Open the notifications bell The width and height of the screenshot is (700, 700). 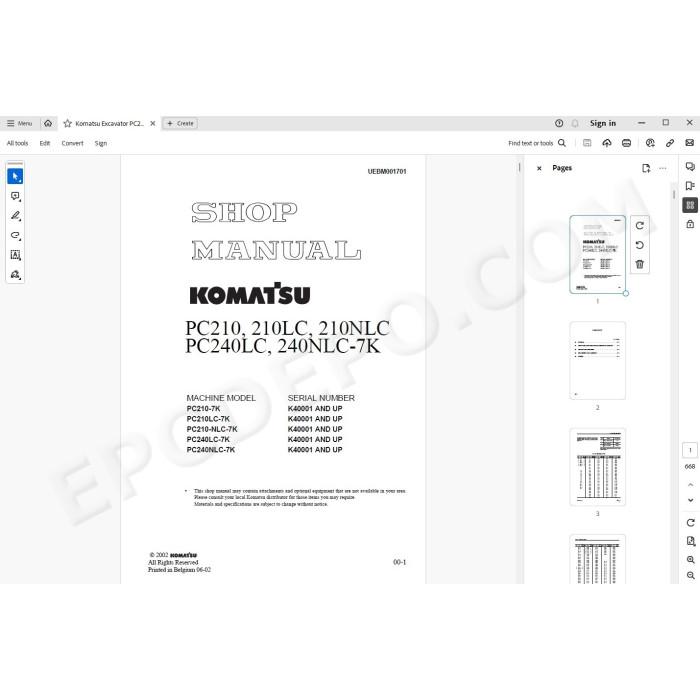click(575, 123)
